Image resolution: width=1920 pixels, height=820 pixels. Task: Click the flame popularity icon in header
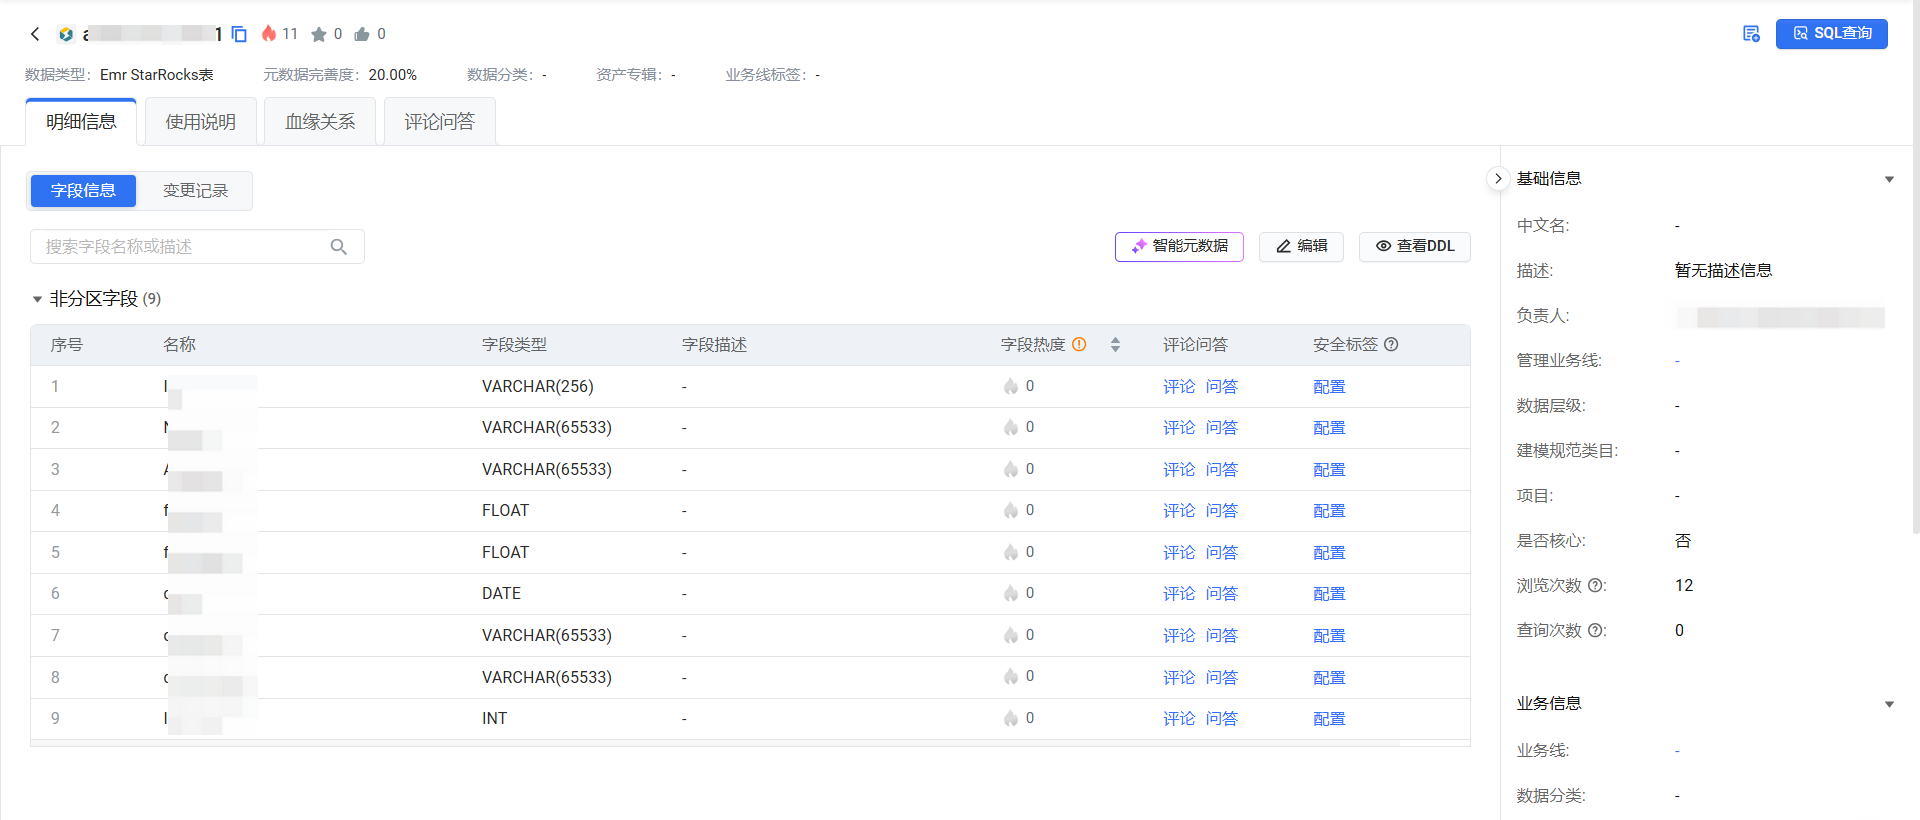[269, 34]
